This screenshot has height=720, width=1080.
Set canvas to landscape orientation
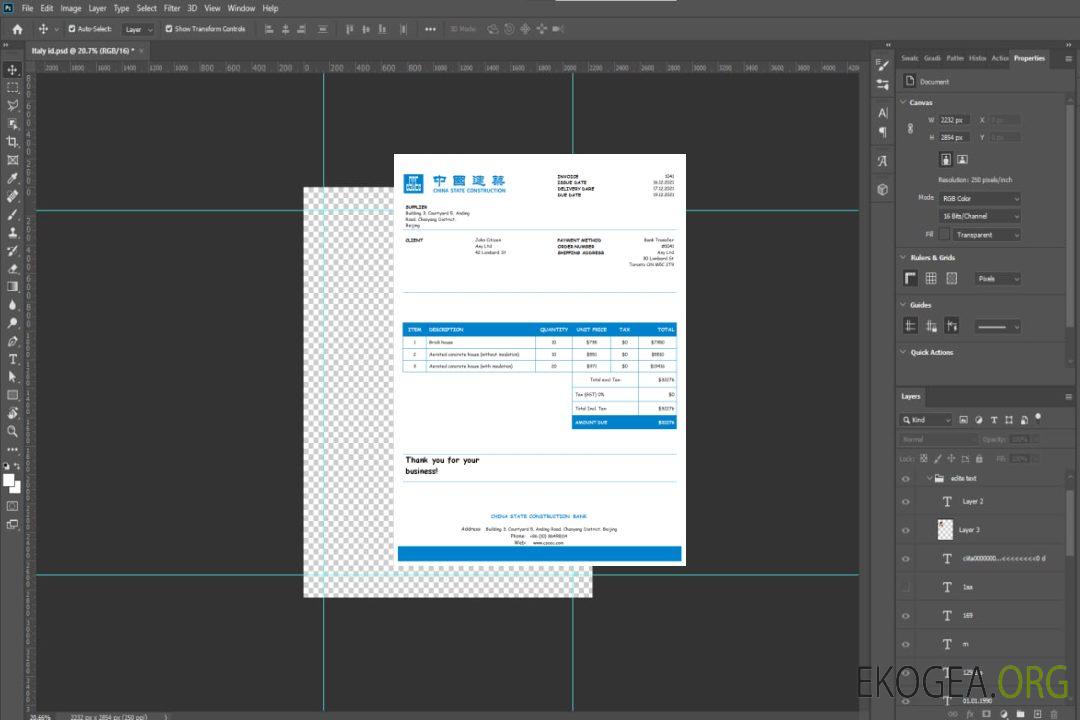click(962, 159)
